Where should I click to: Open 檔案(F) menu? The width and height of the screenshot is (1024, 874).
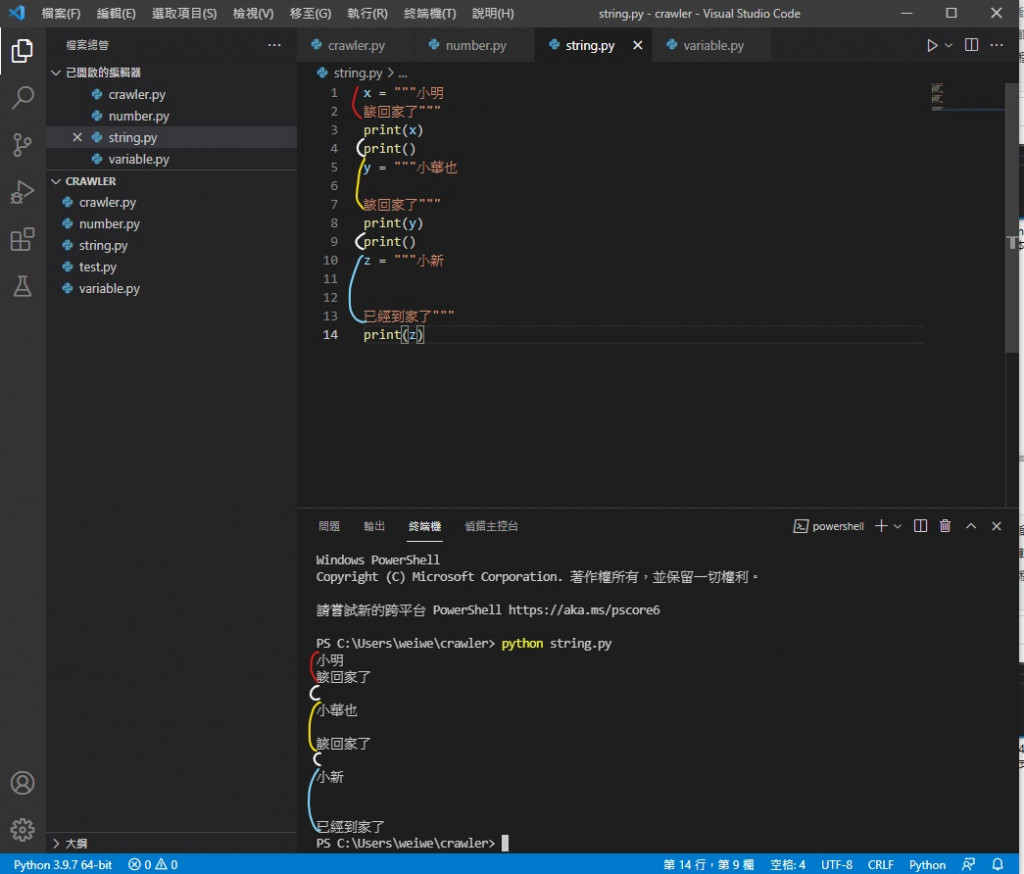coord(61,13)
